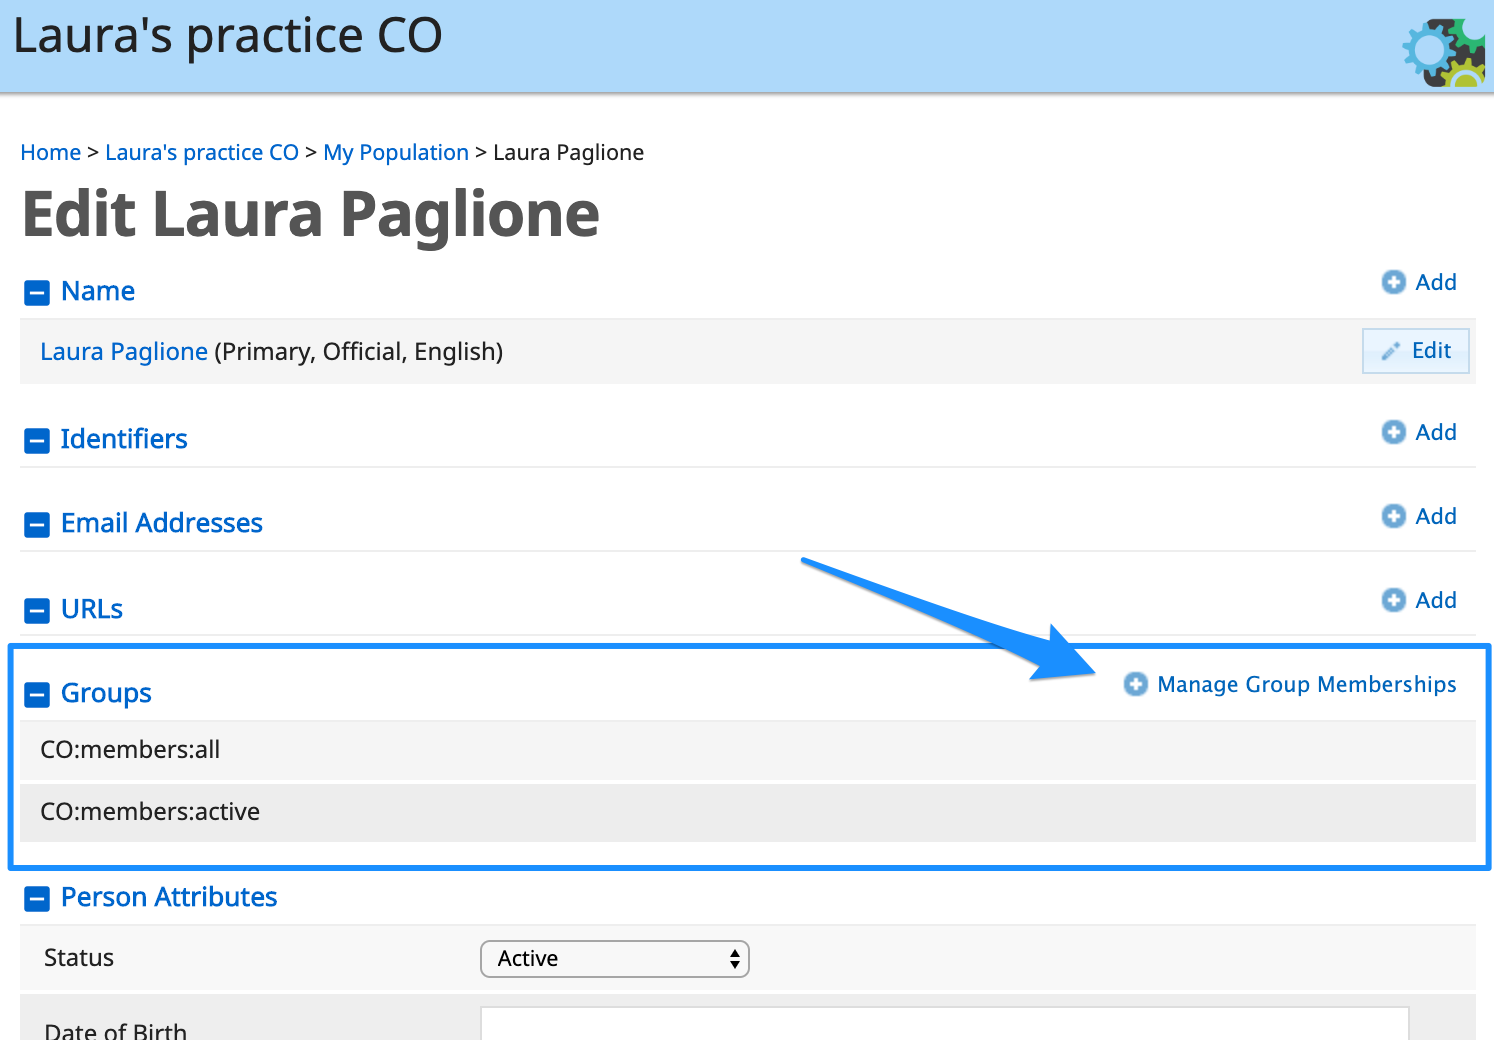Collapse the Groups section with its minus icon
Image resolution: width=1494 pixels, height=1040 pixels.
coord(37,695)
